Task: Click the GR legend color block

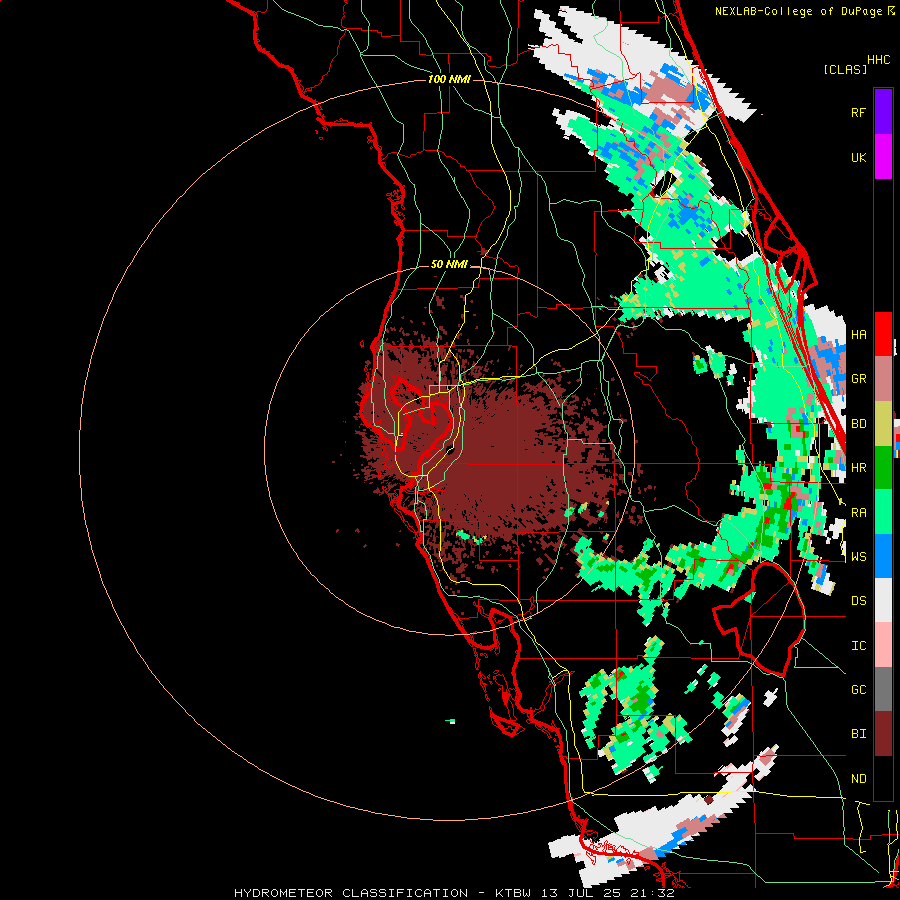Action: (x=883, y=379)
